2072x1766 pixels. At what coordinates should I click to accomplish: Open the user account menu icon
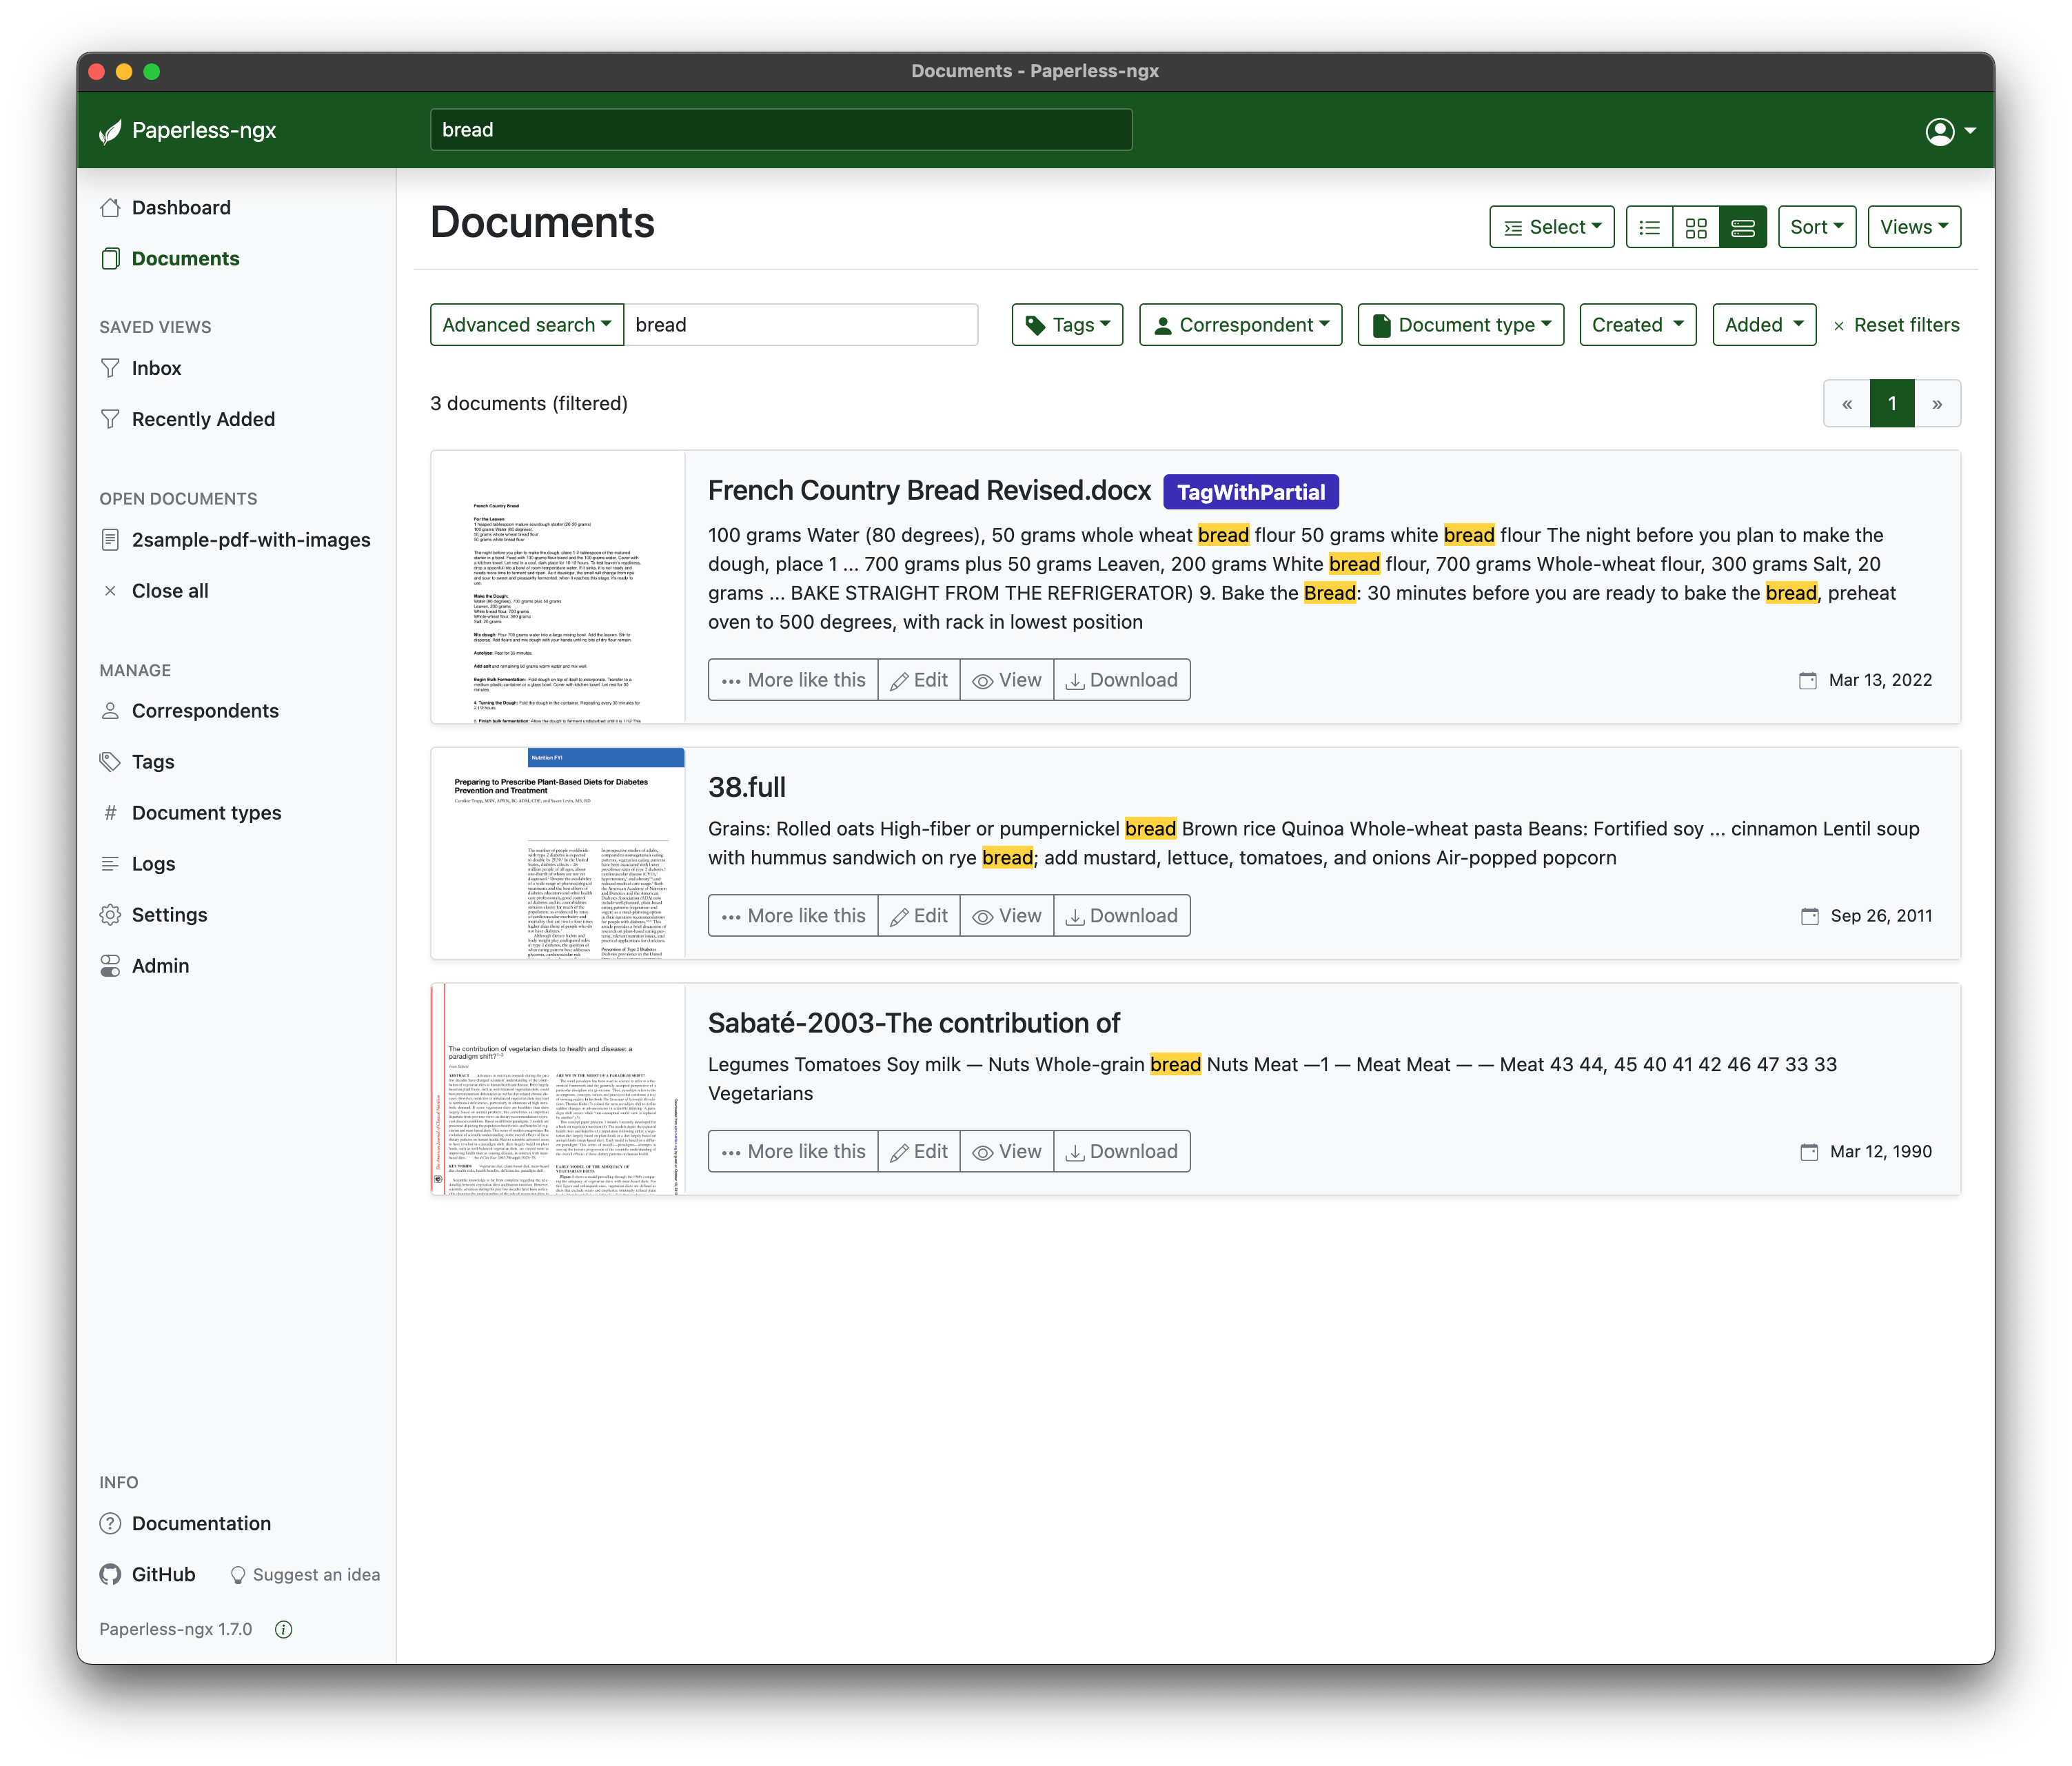coord(1940,131)
